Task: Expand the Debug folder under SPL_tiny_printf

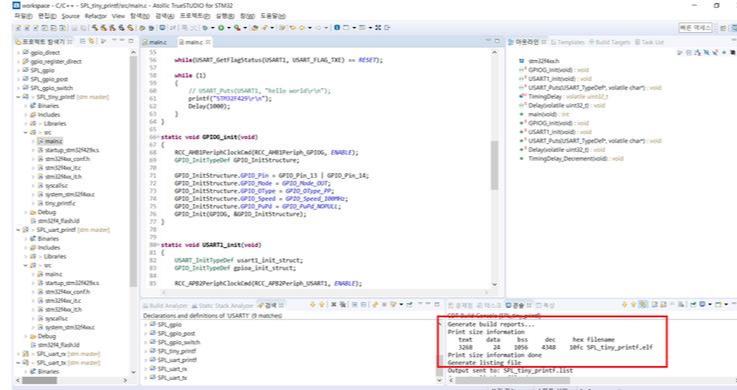Action: click(x=26, y=212)
